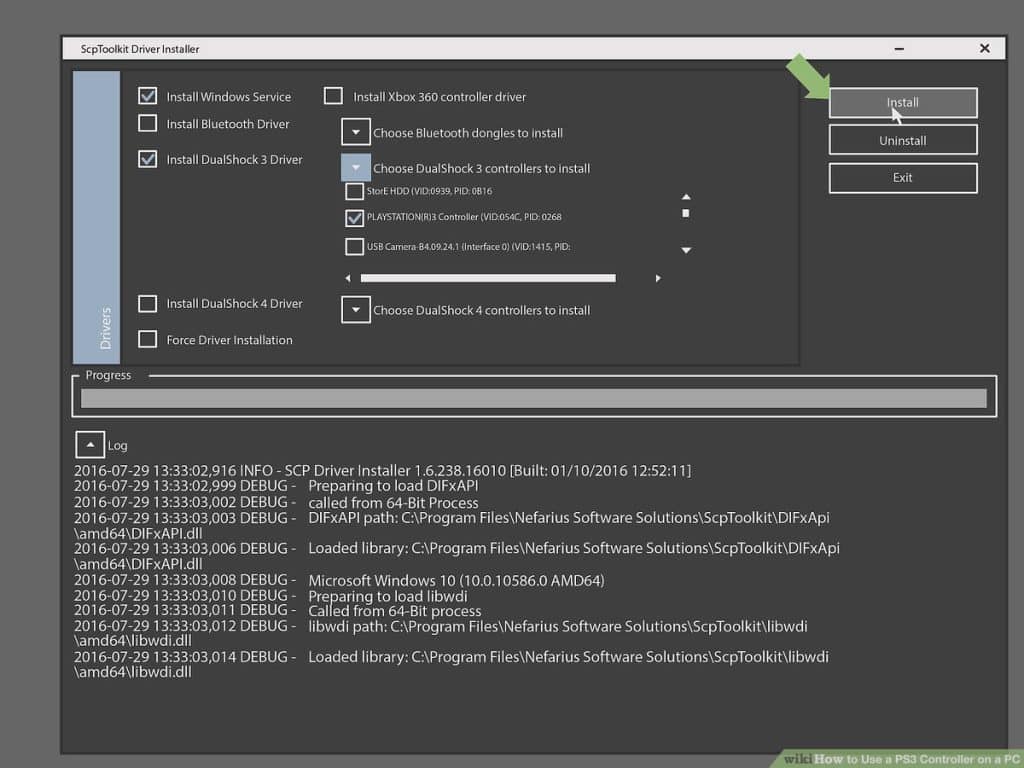Minimize the ScpToolkit Driver Installer window
Viewport: 1024px width, 768px height.
click(x=899, y=48)
